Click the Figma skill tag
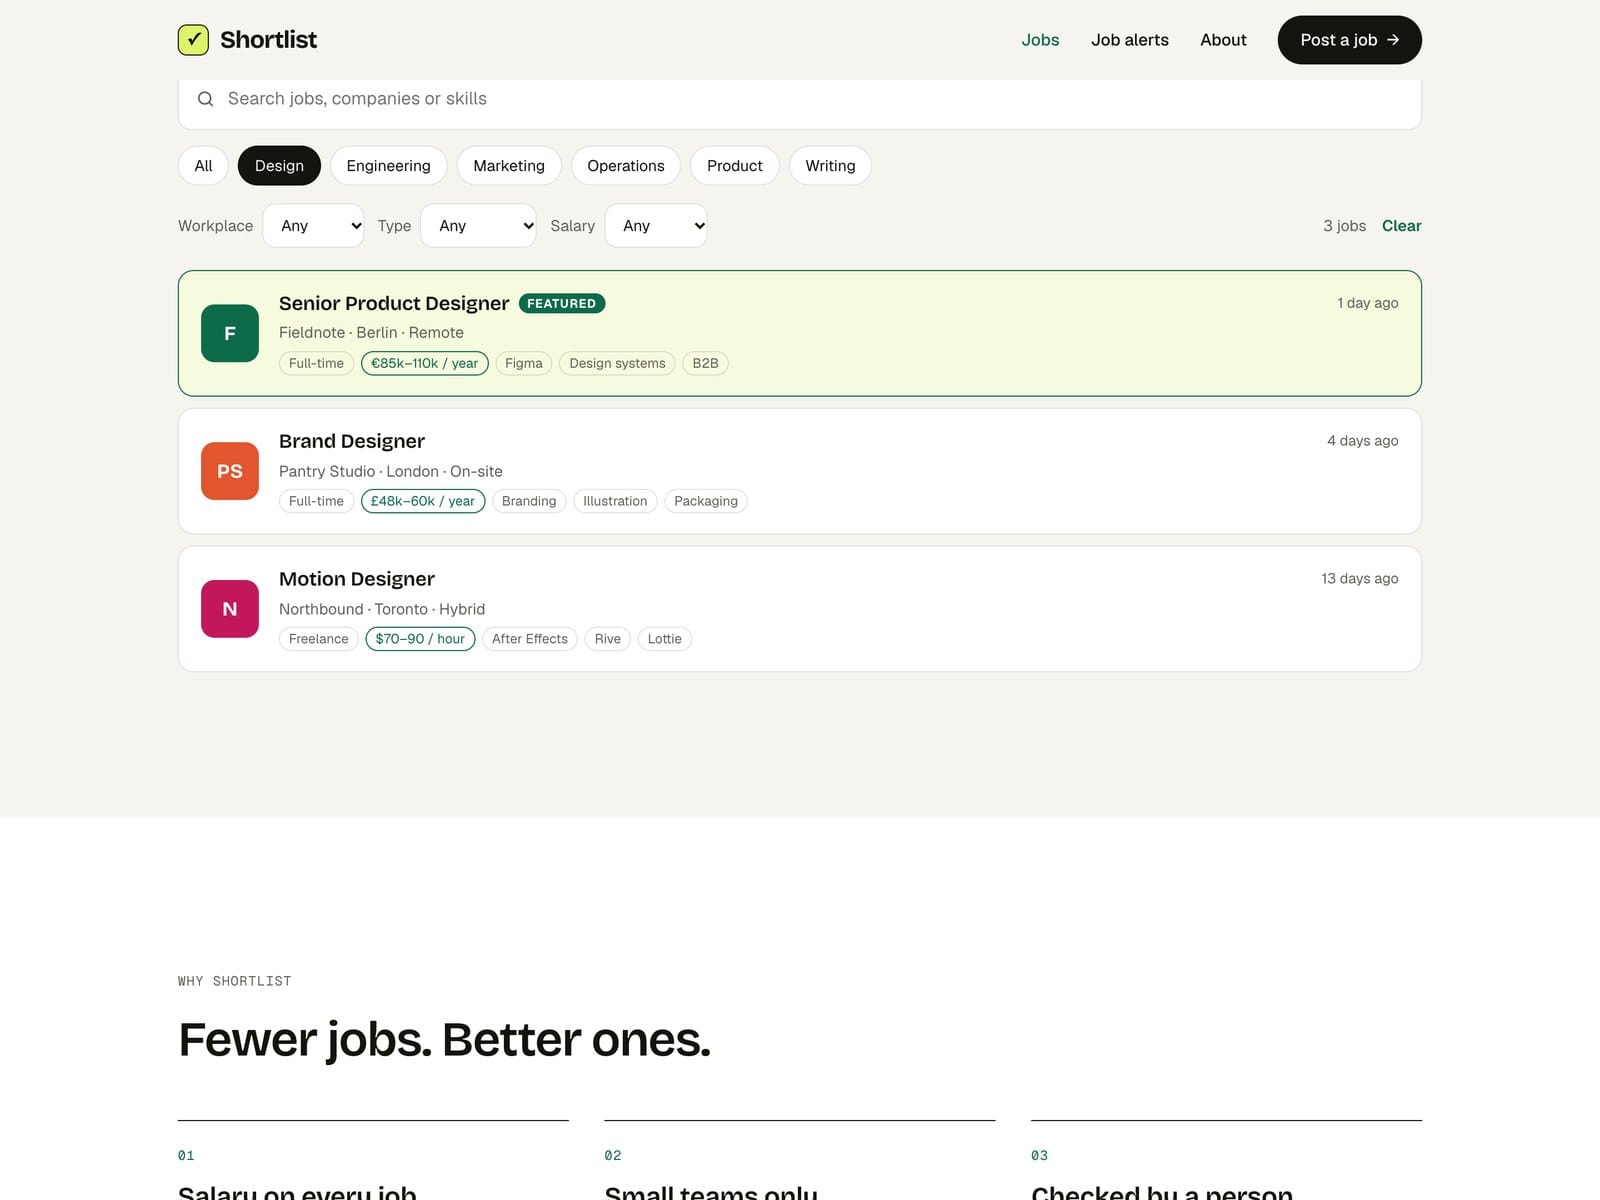The image size is (1600, 1200). click(x=524, y=363)
